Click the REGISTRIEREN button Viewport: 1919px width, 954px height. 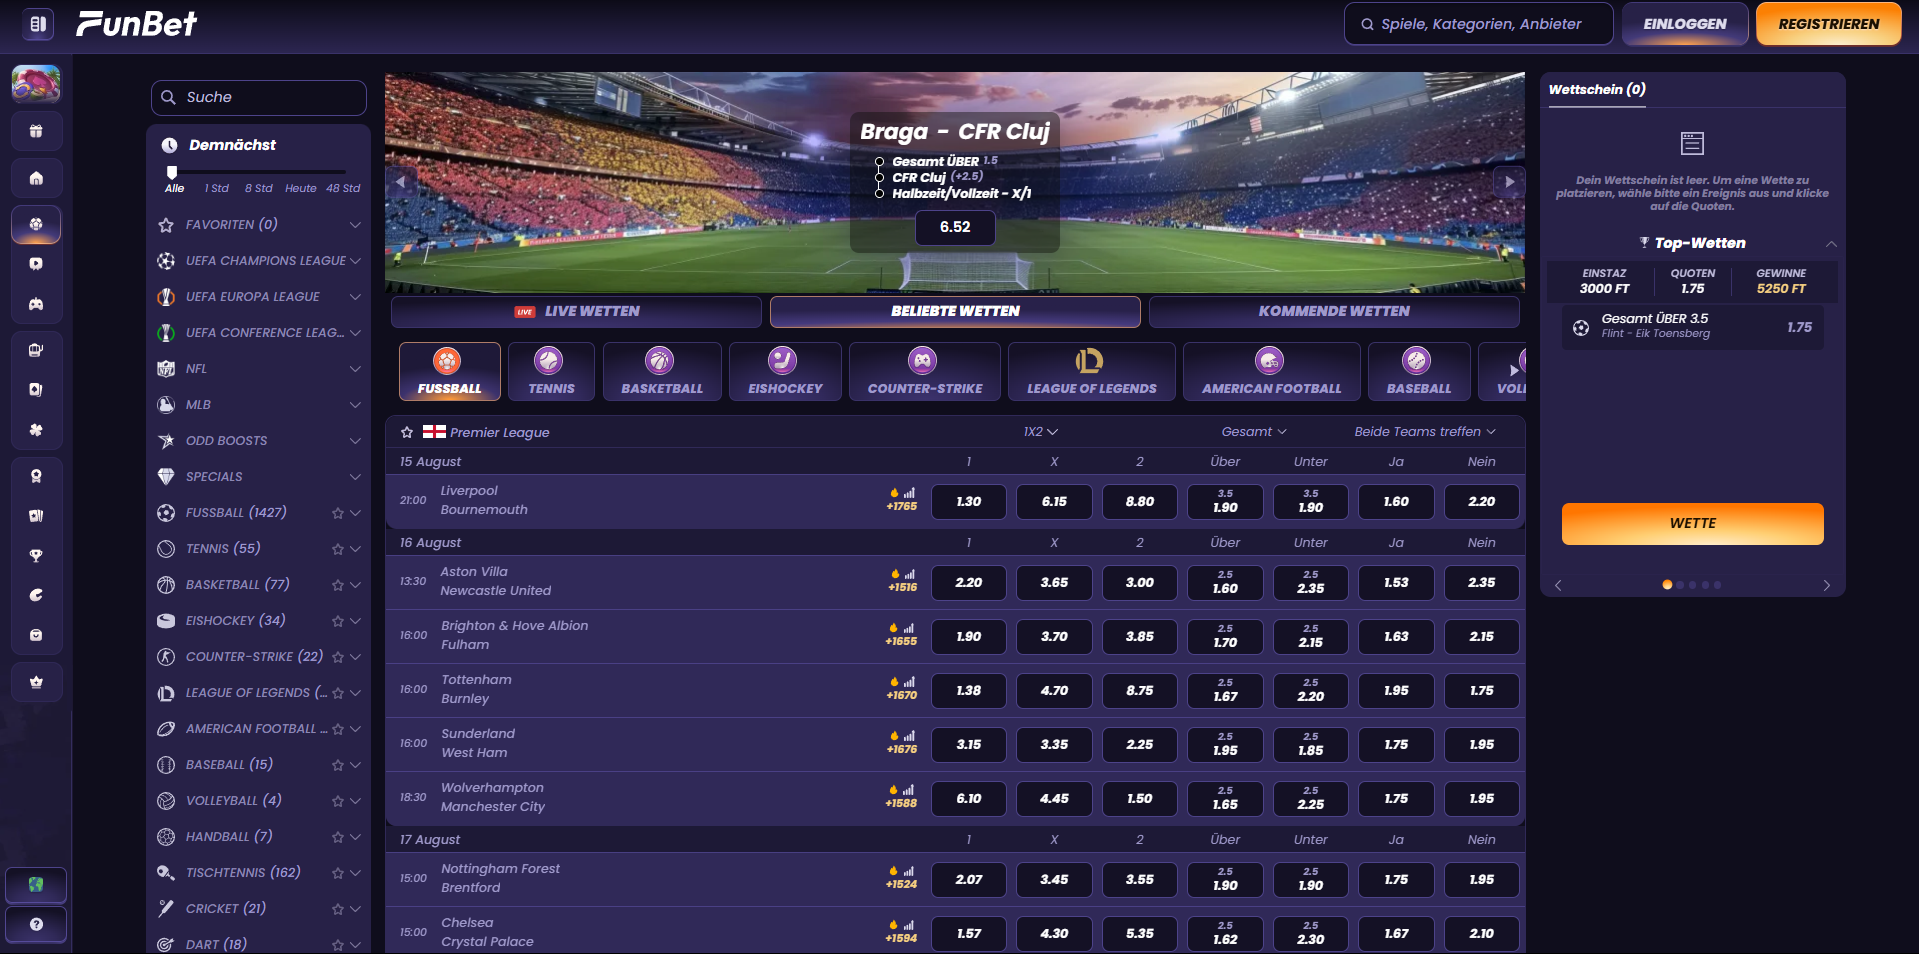tap(1828, 23)
